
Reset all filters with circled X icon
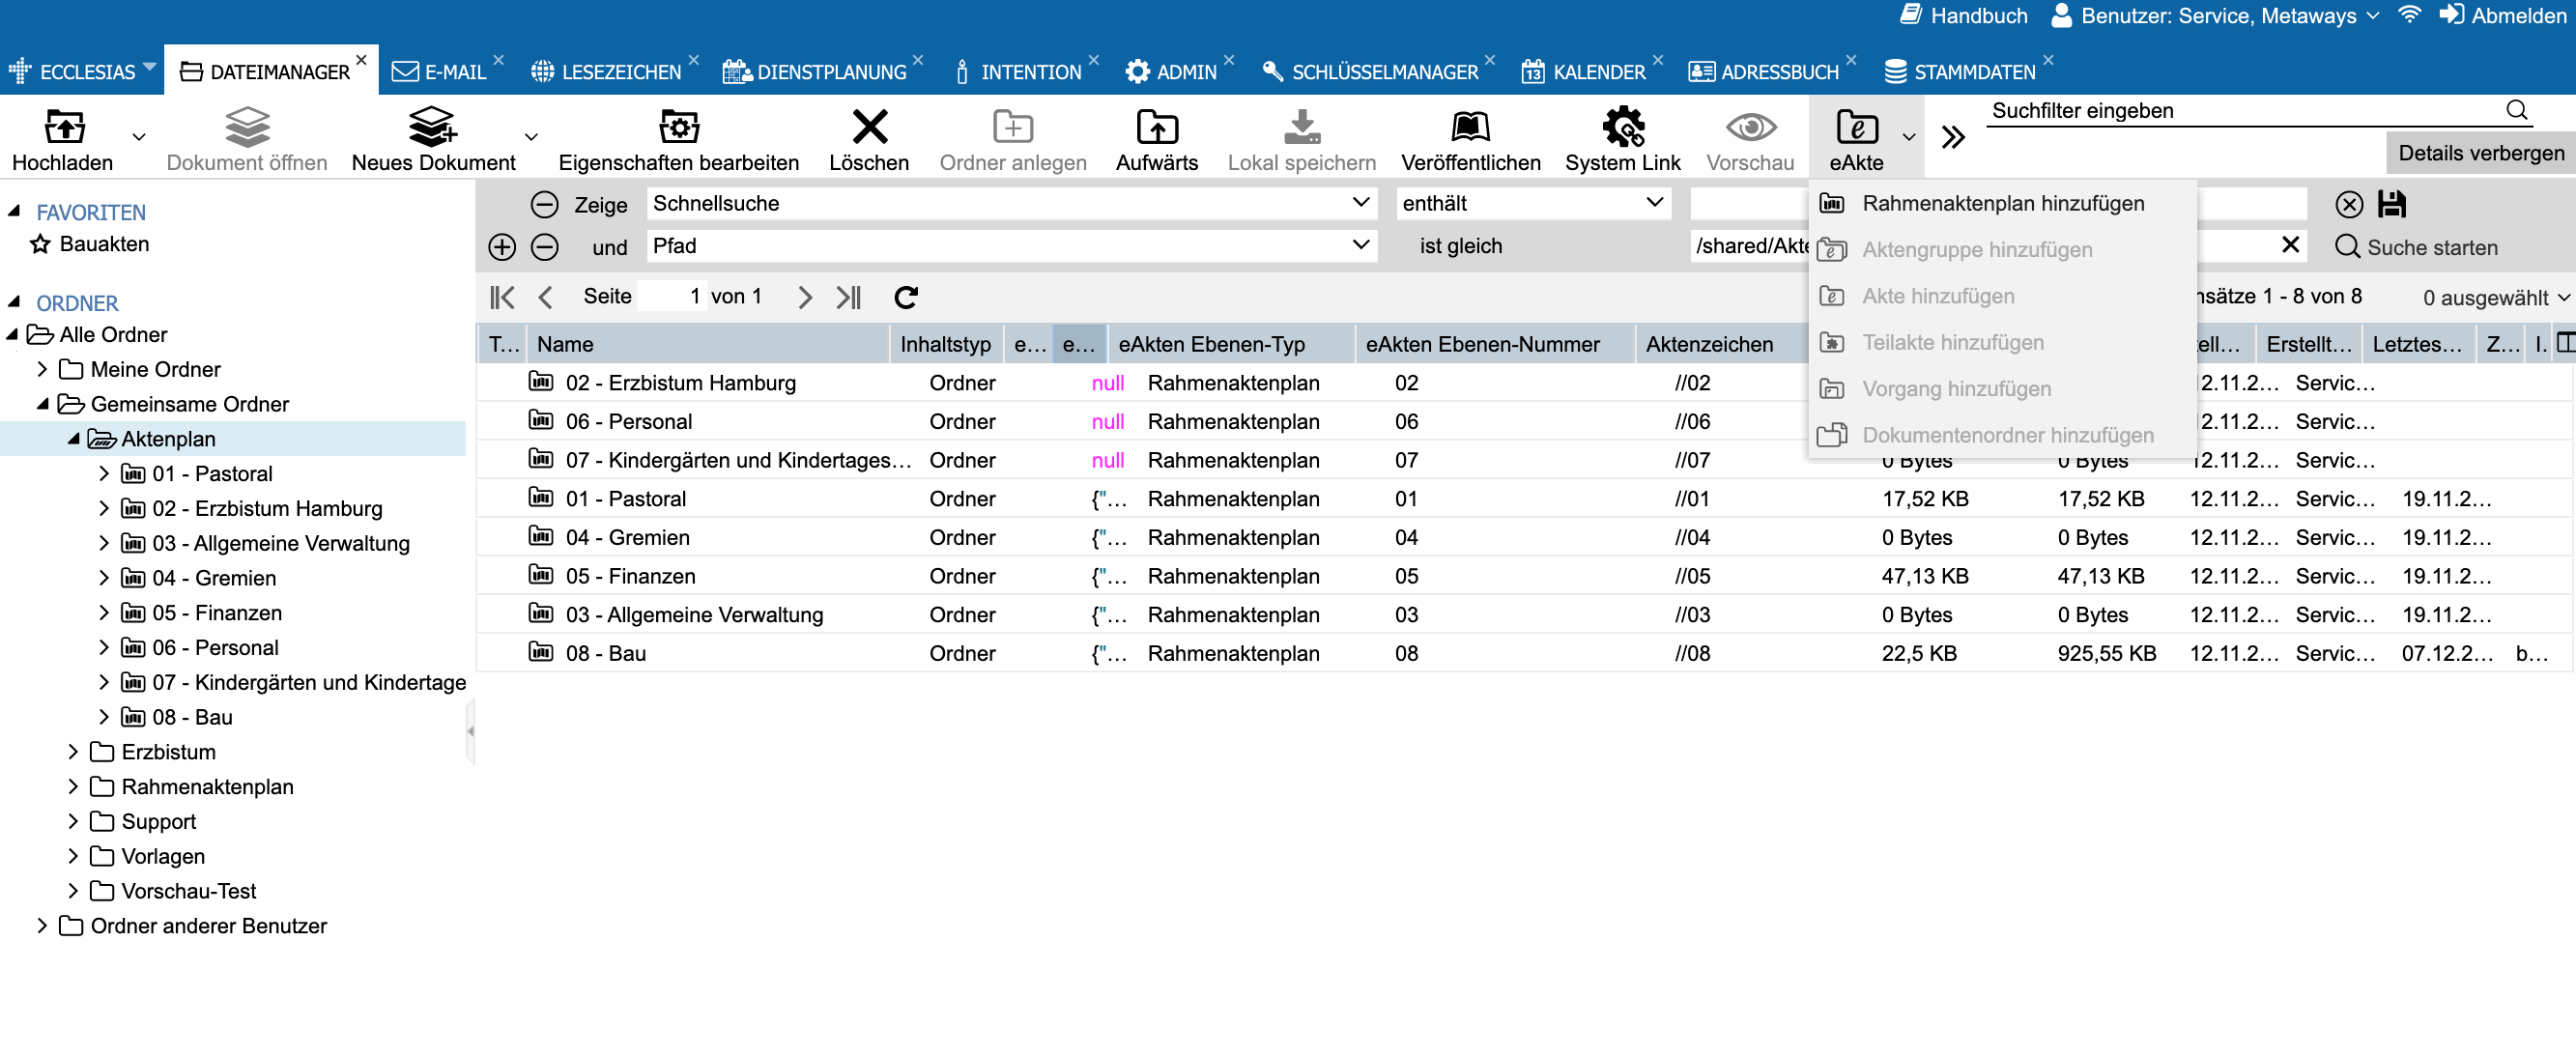click(x=2349, y=205)
